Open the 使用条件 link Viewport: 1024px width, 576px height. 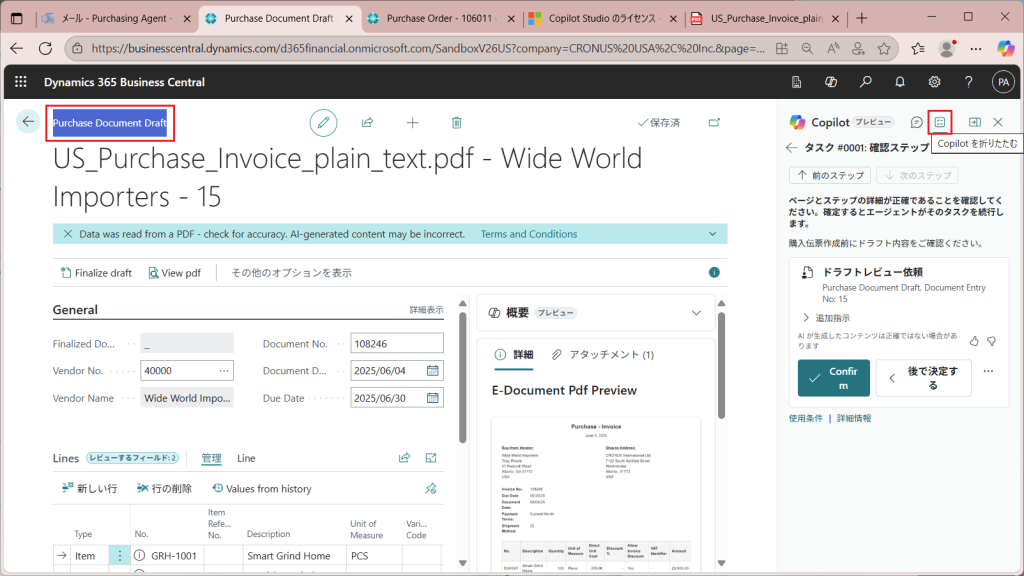[806, 418]
